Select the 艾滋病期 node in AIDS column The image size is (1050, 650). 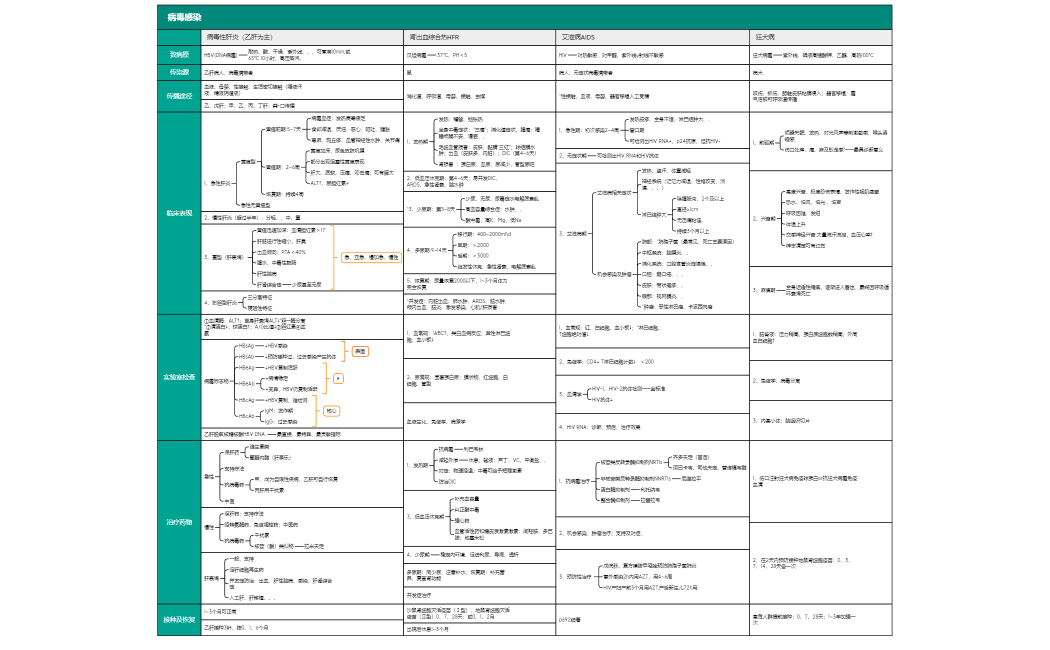(576, 234)
